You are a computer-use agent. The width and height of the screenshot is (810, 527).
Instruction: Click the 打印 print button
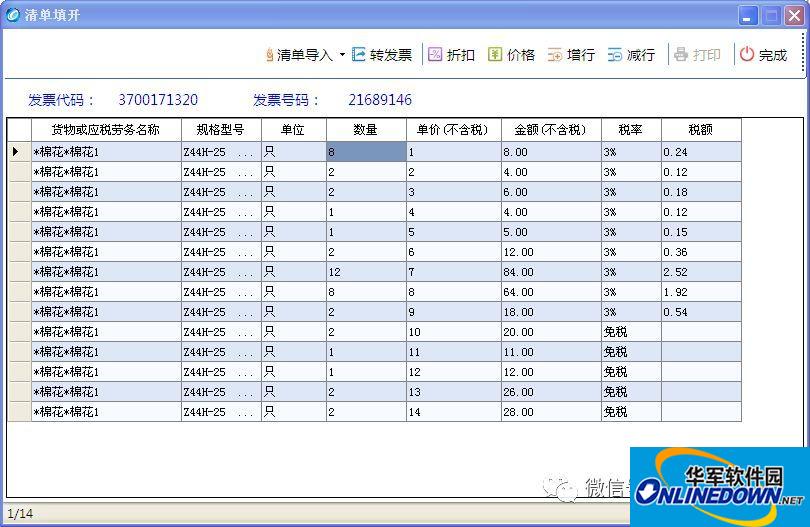click(x=697, y=55)
